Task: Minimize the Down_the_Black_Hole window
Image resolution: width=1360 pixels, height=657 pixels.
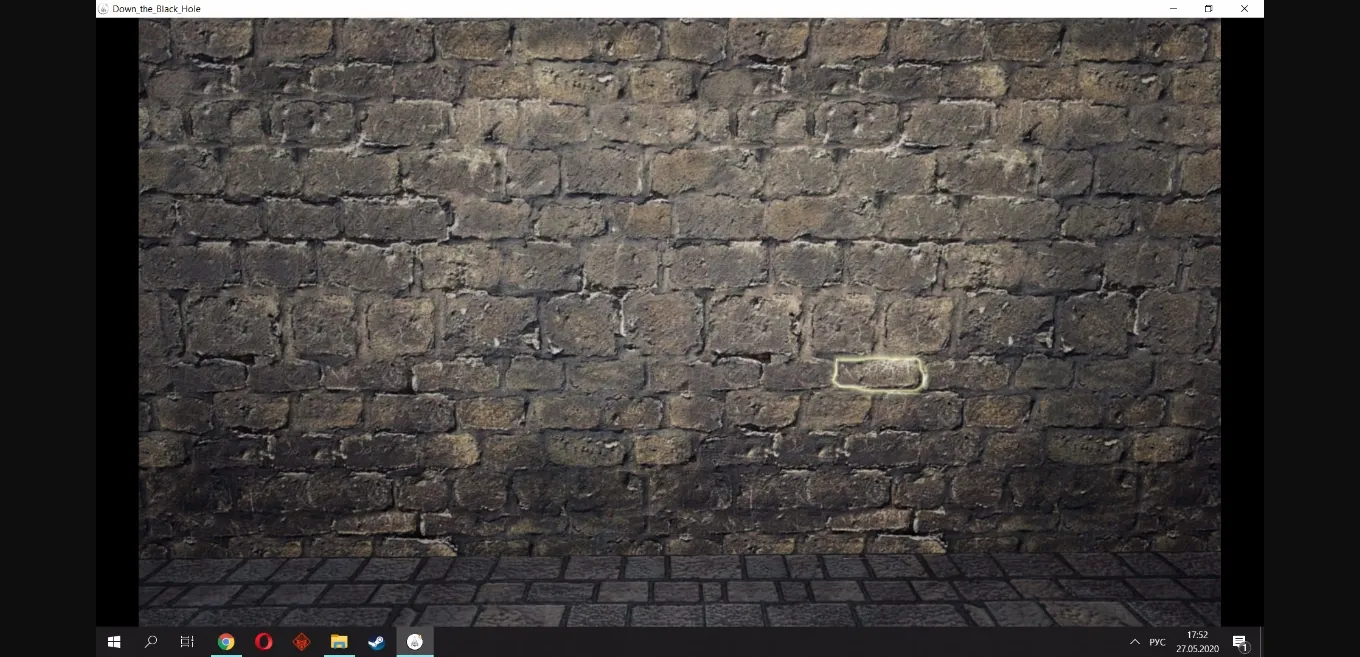Action: [x=1173, y=9]
